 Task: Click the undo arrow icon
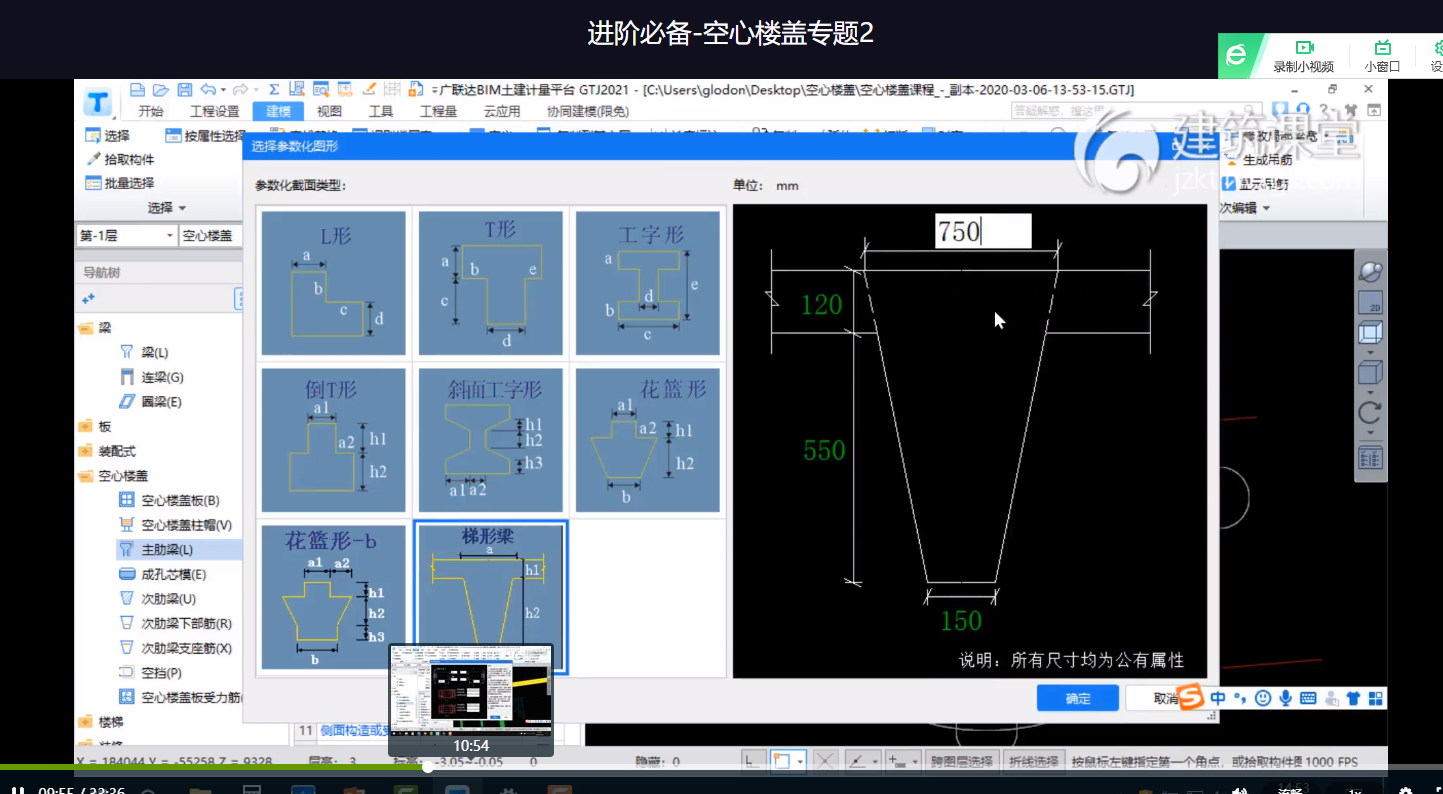coord(208,89)
